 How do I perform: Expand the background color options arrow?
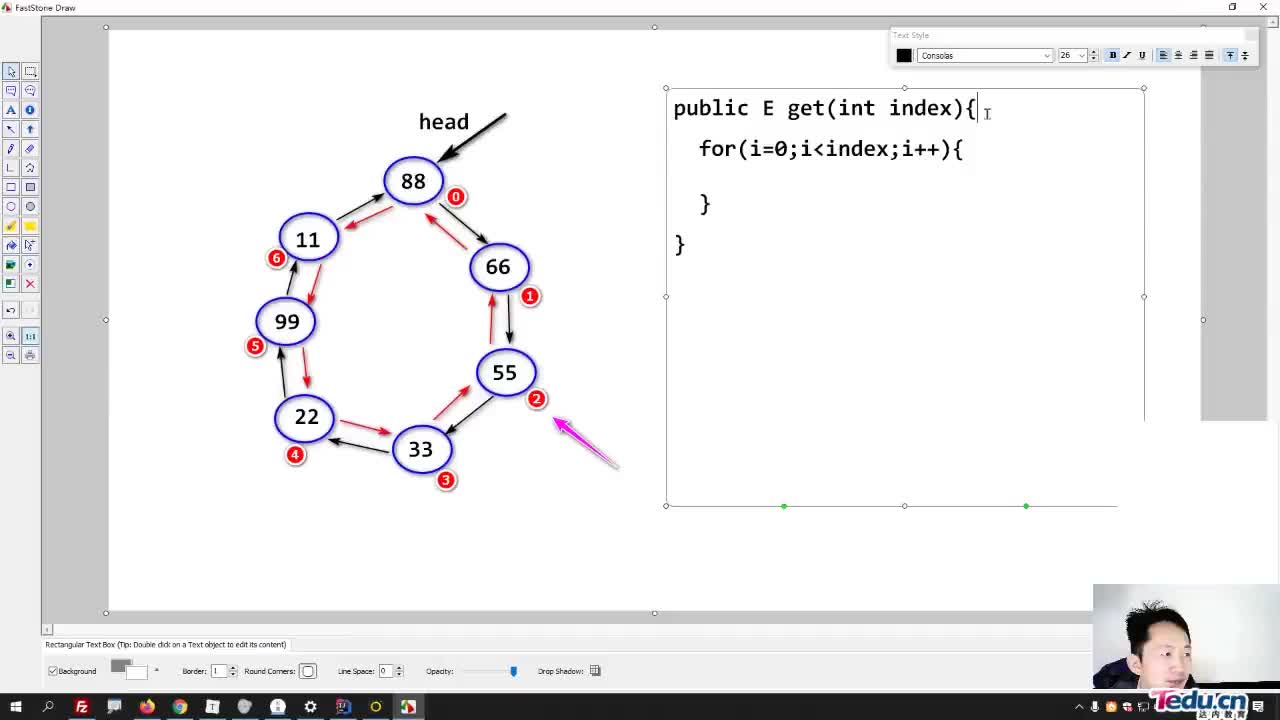click(x=156, y=669)
